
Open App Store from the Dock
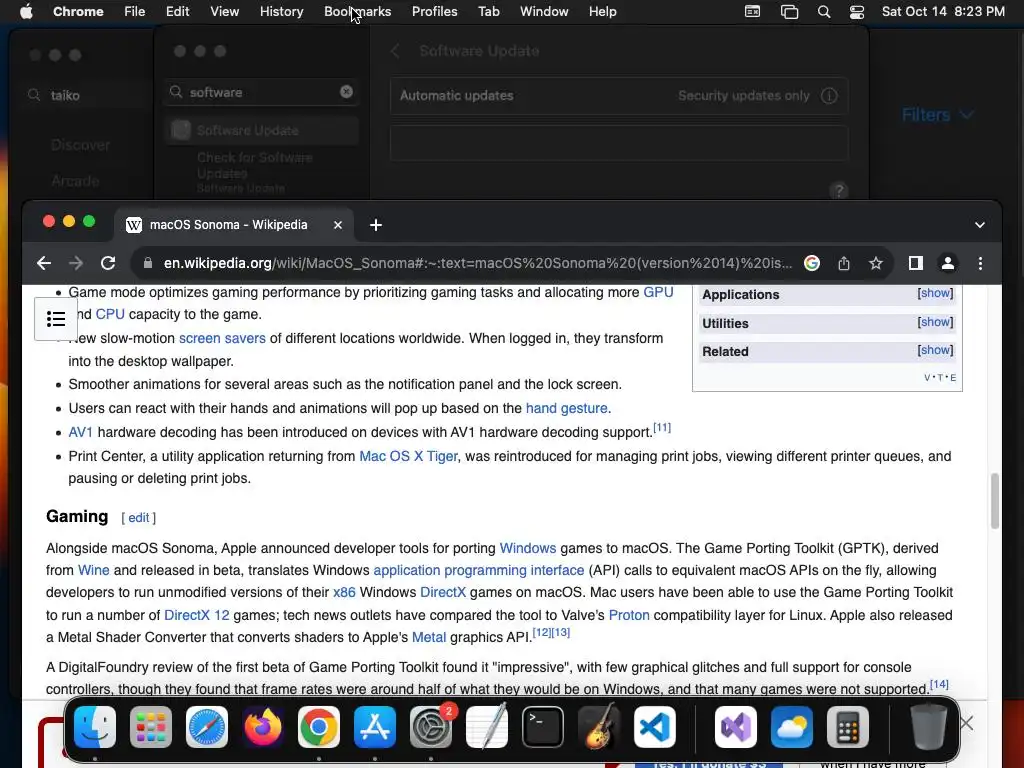pos(375,727)
